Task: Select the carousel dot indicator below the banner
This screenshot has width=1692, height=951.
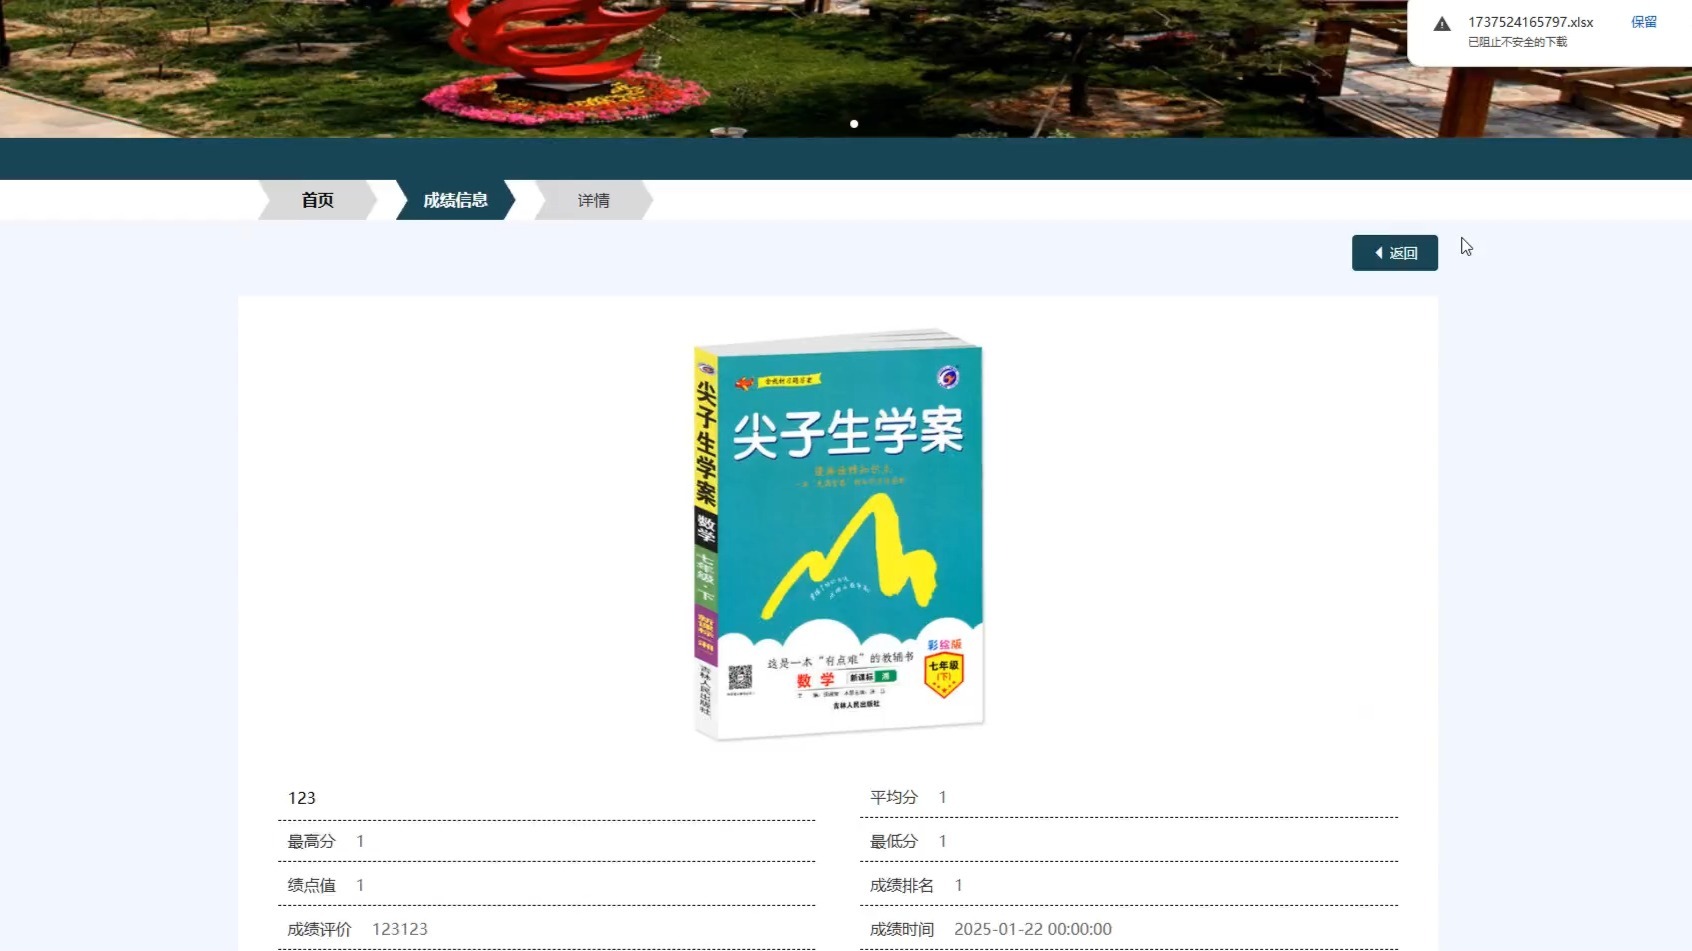Action: coord(855,124)
